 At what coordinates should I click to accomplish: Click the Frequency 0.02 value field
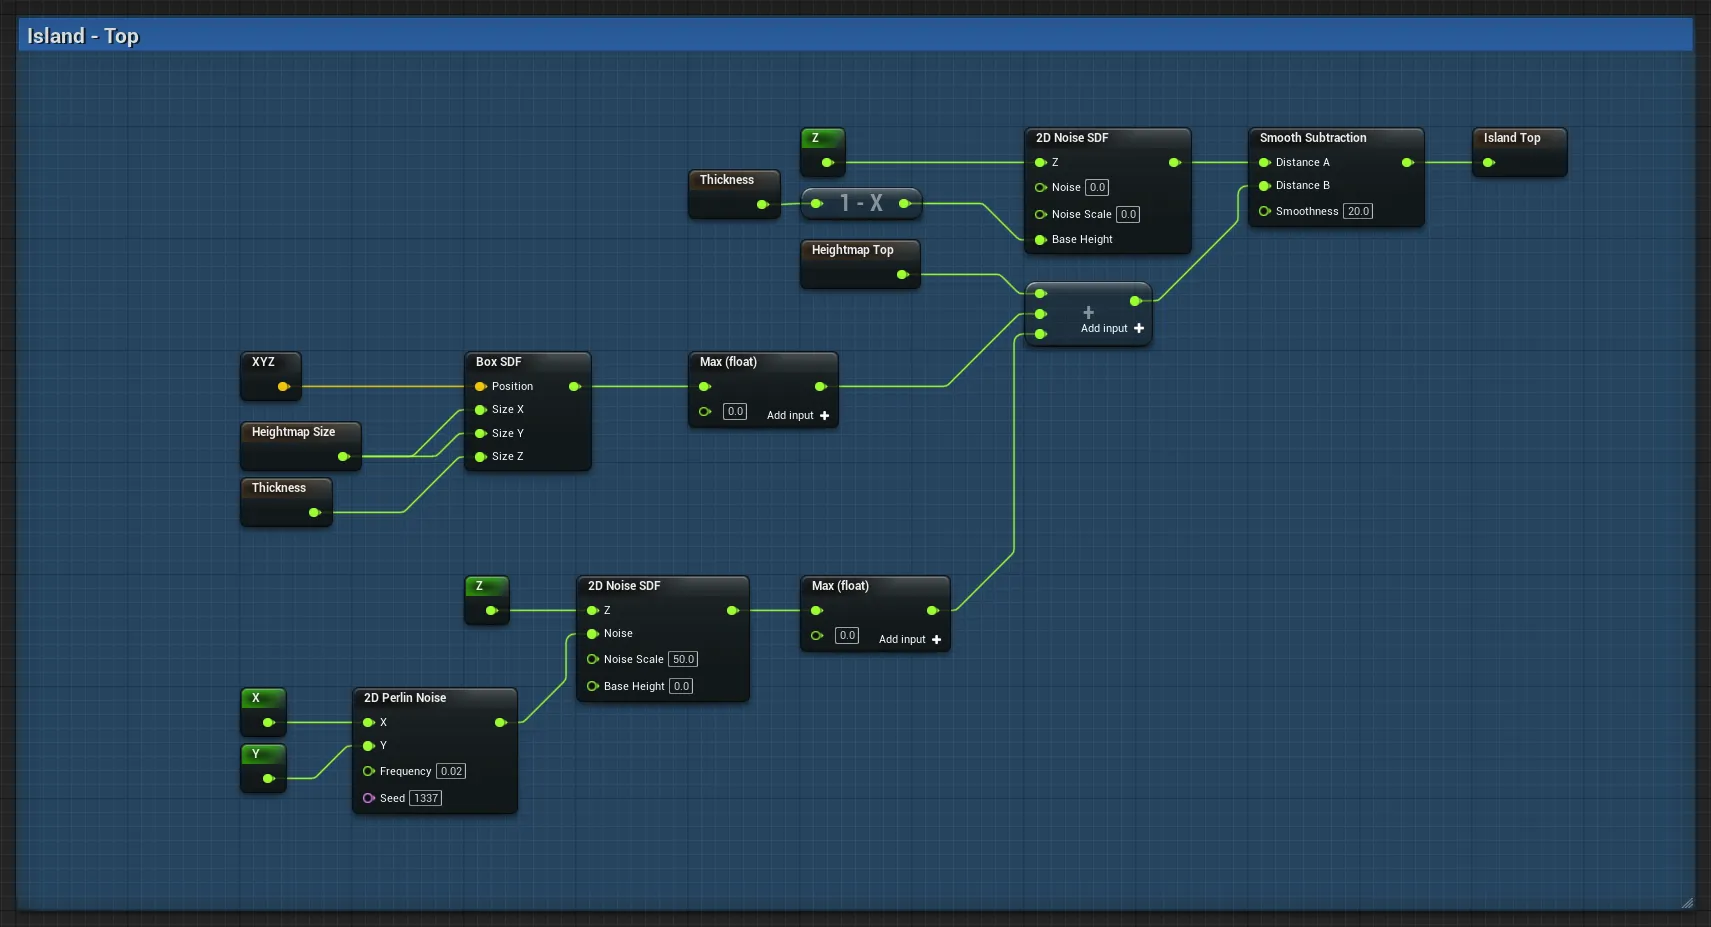[451, 771]
